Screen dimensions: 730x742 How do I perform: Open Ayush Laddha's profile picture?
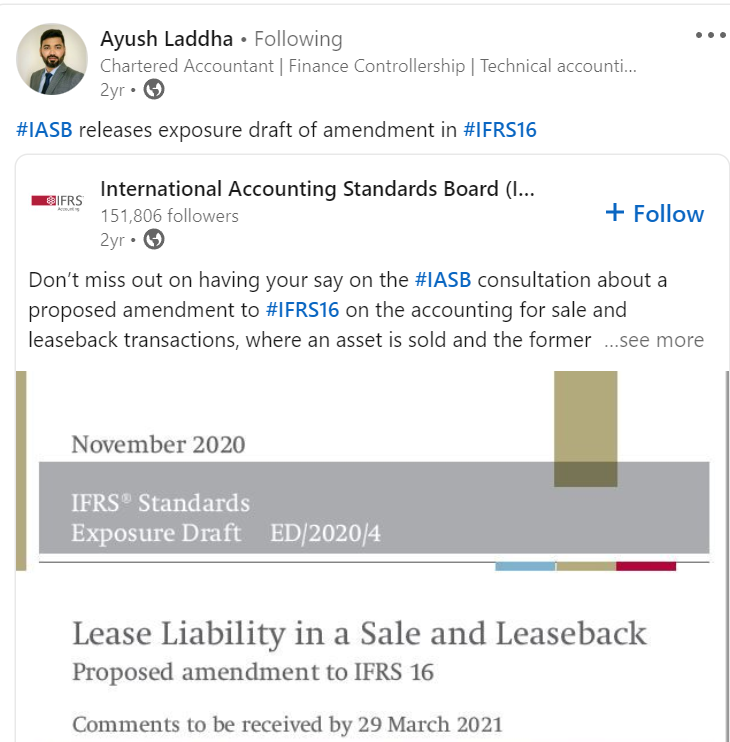52,60
